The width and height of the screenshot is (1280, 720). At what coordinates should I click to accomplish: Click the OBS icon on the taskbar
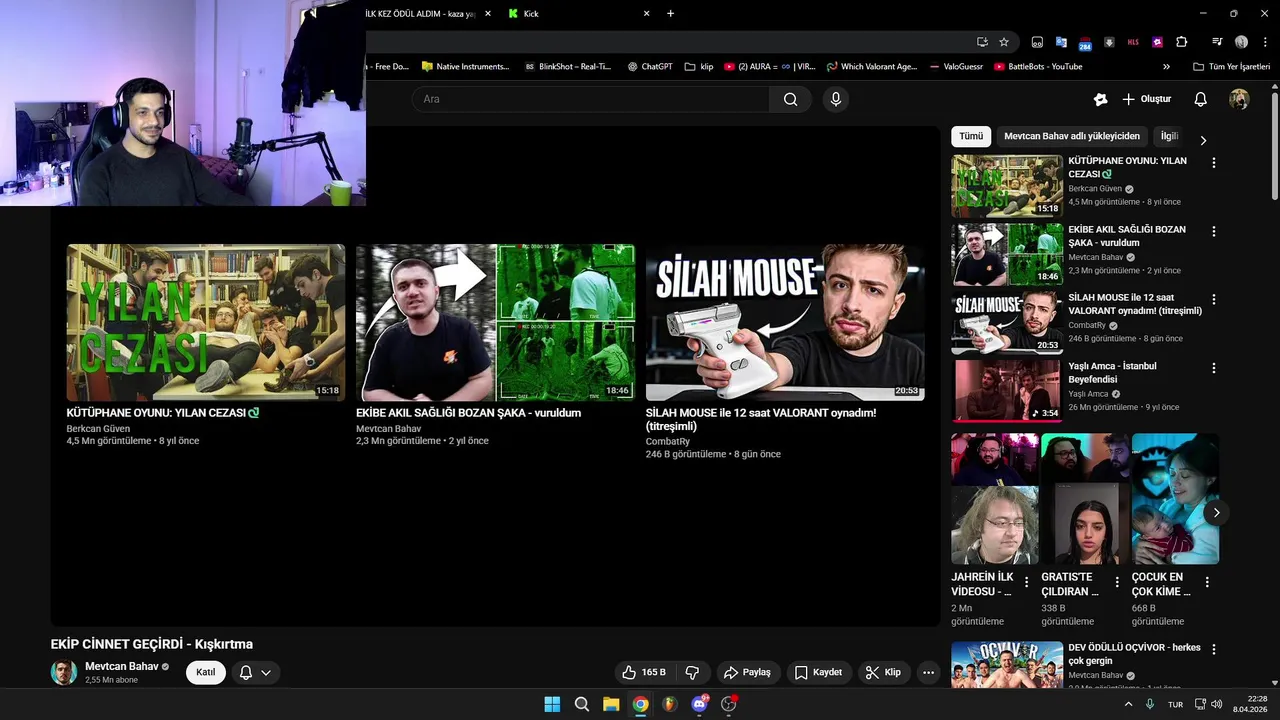[729, 704]
